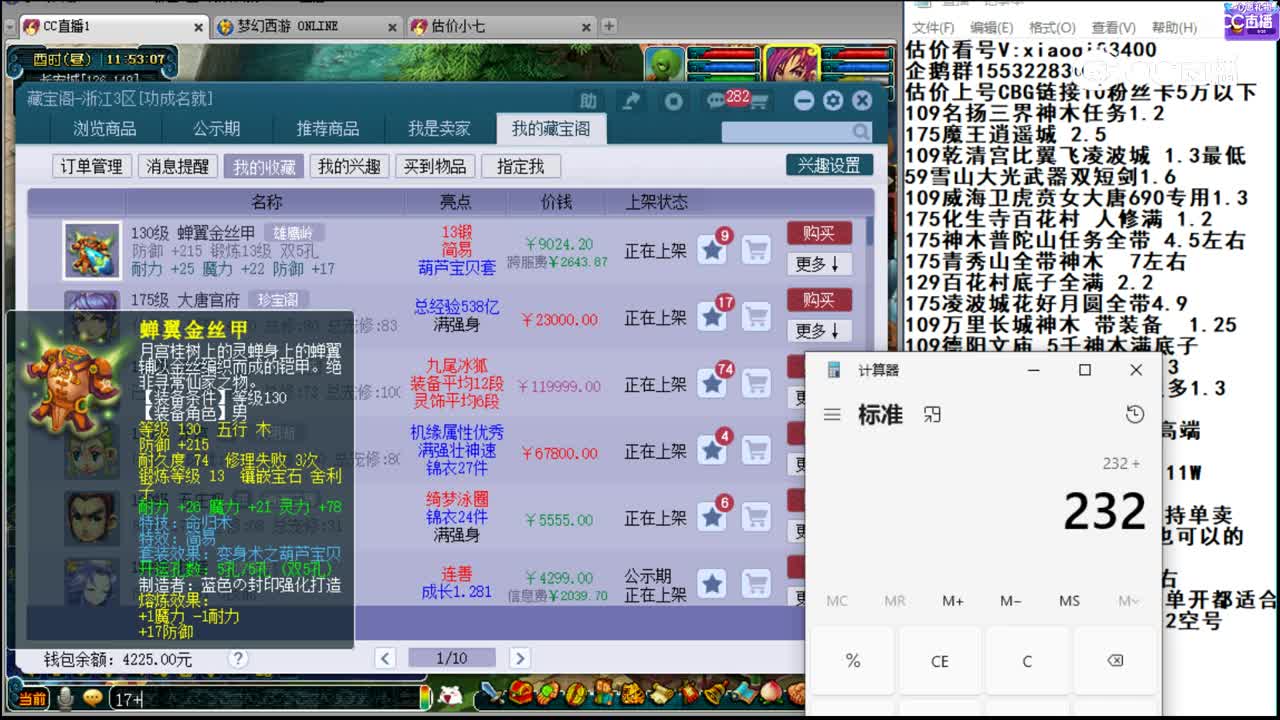Expand 更多 on the 大唐官府 row
1280x720 pixels.
point(819,330)
